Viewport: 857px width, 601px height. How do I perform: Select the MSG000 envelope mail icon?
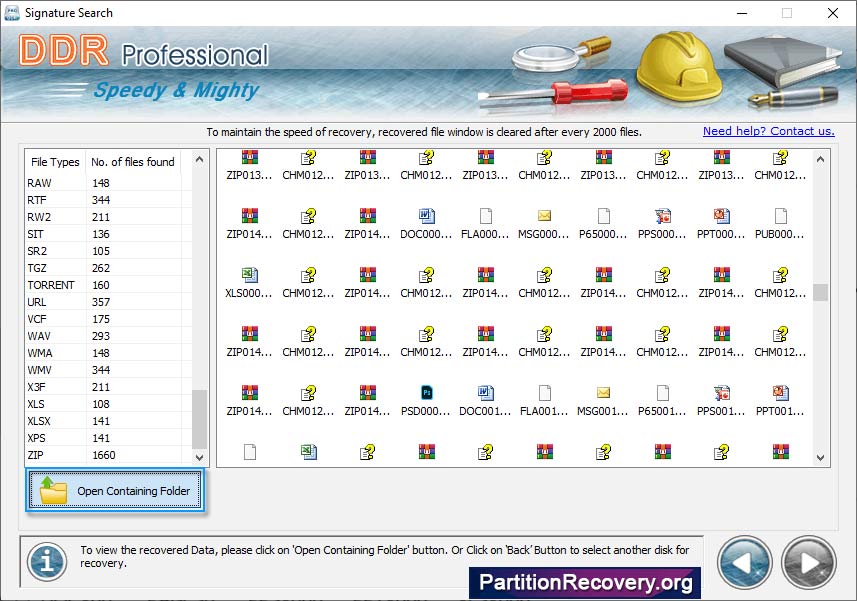coord(545,216)
